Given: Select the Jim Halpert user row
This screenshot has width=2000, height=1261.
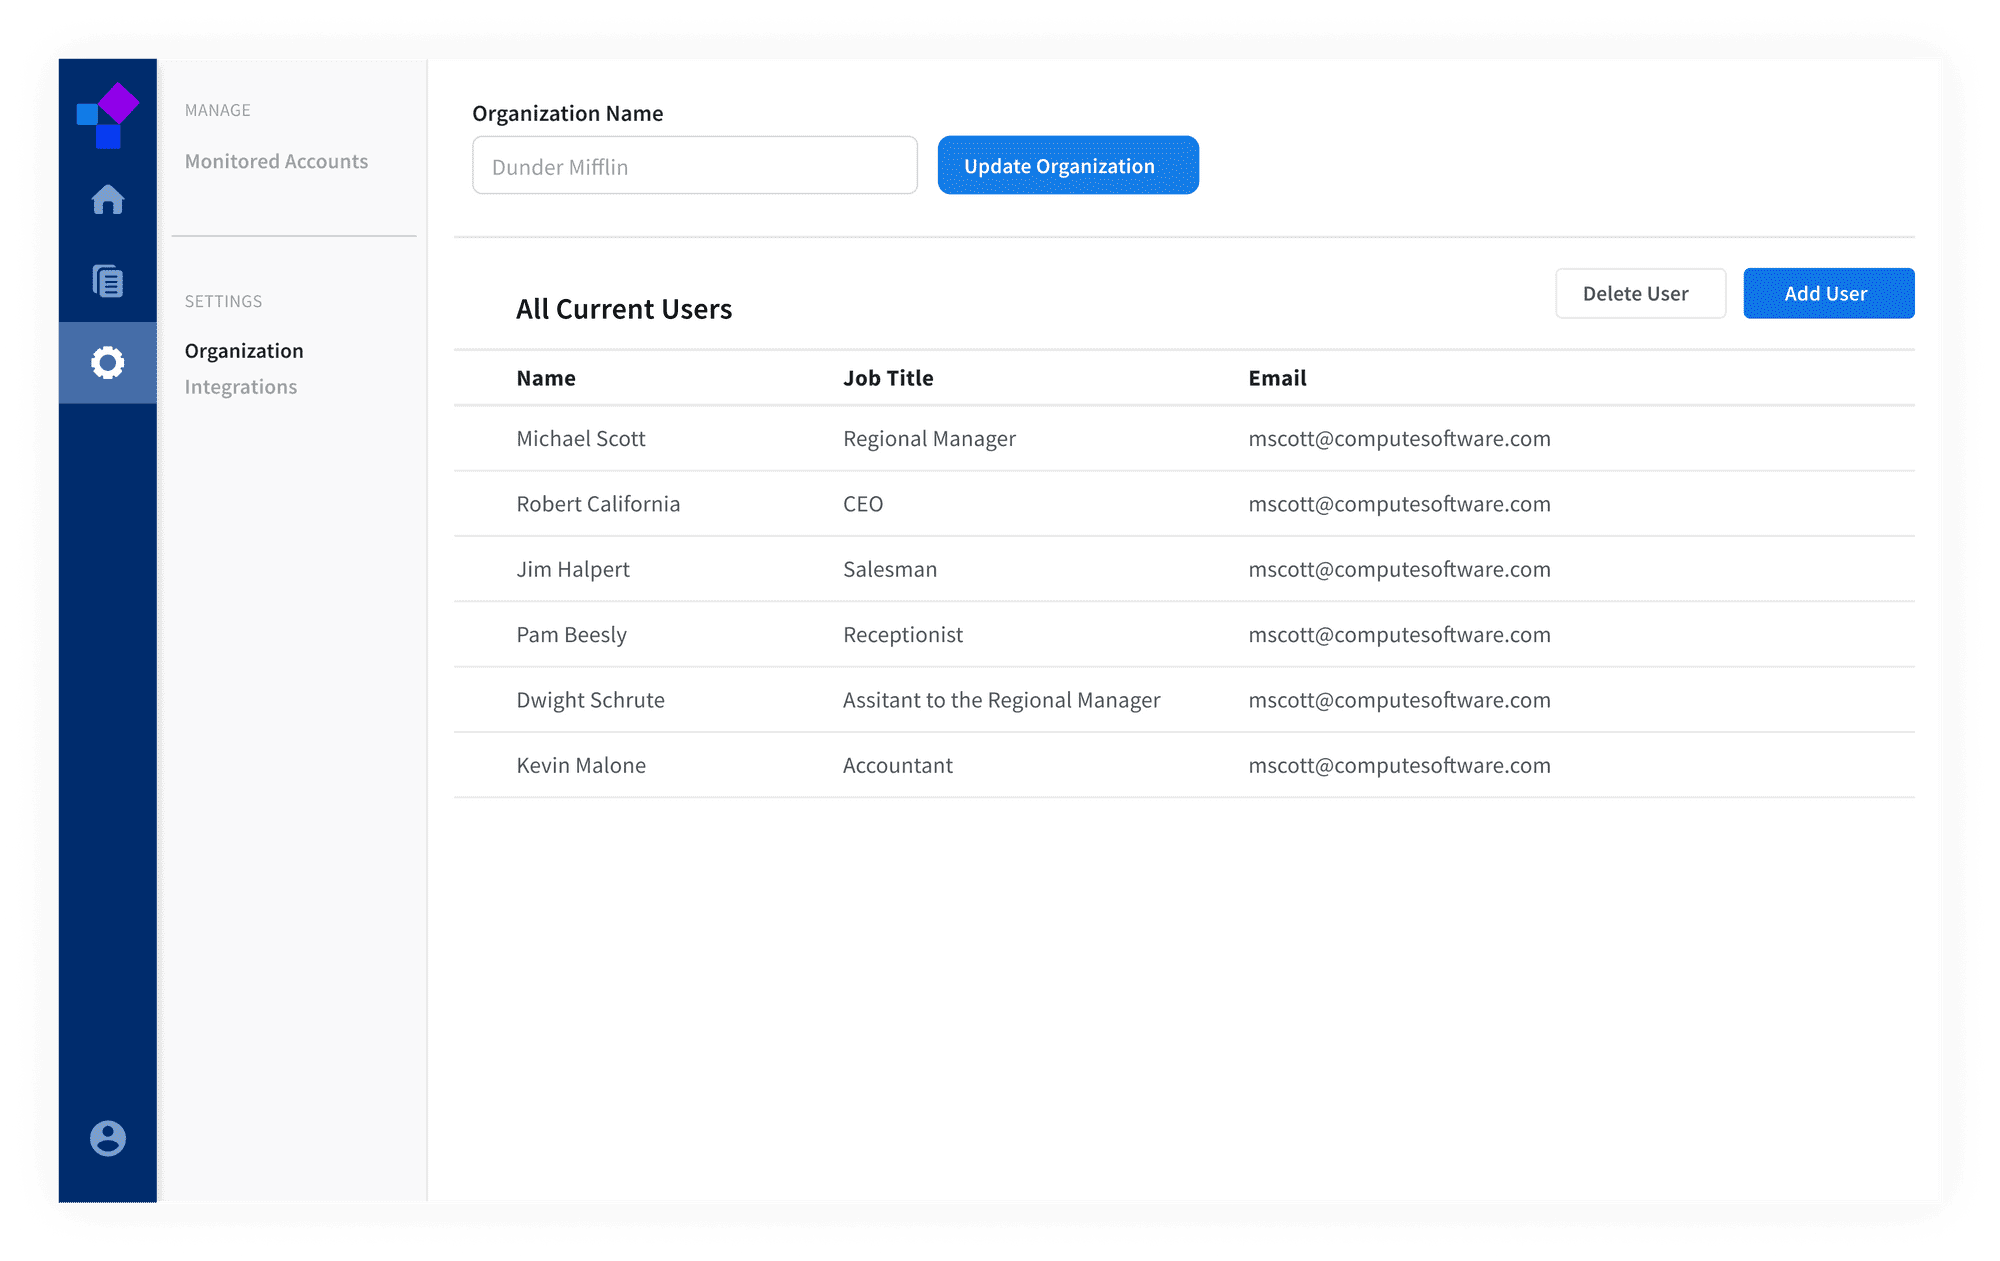Looking at the screenshot, I should click(x=573, y=570).
